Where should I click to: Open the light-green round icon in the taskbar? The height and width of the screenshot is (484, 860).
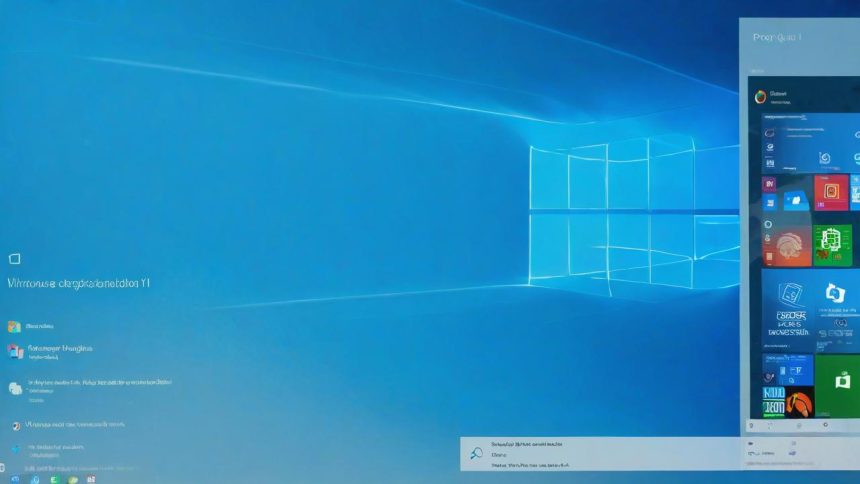73,480
